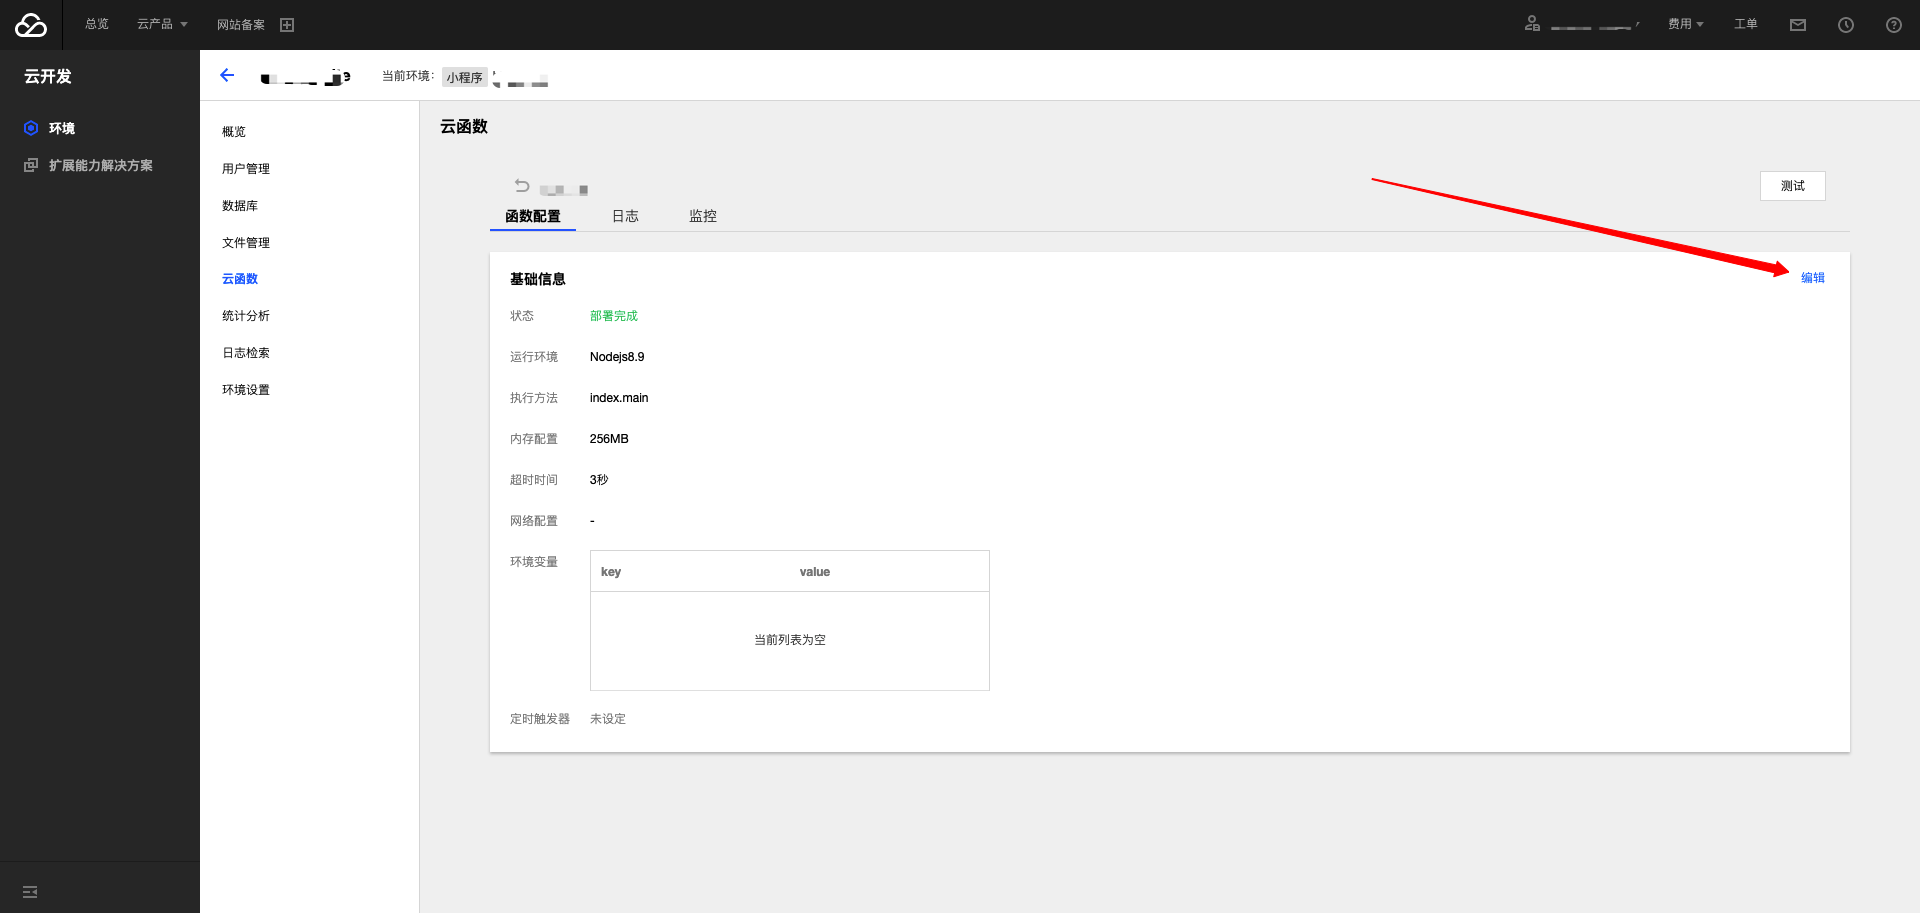Click the user account icon
Image resolution: width=1921 pixels, height=913 pixels.
point(1532,24)
